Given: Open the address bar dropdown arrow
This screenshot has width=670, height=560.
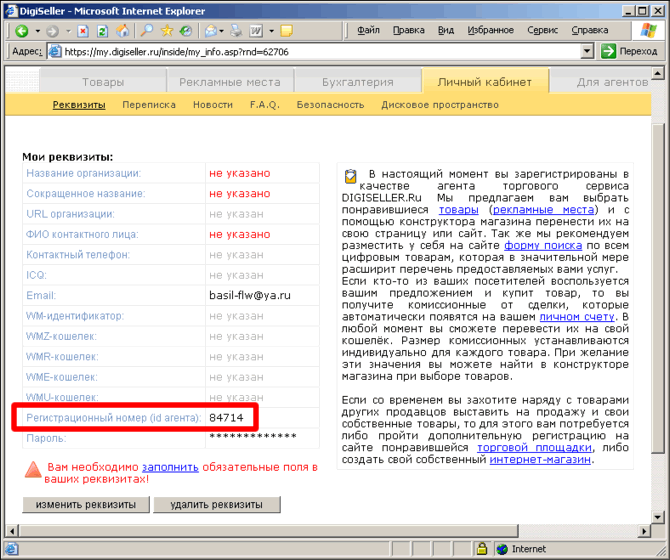Looking at the screenshot, I should coord(588,51).
